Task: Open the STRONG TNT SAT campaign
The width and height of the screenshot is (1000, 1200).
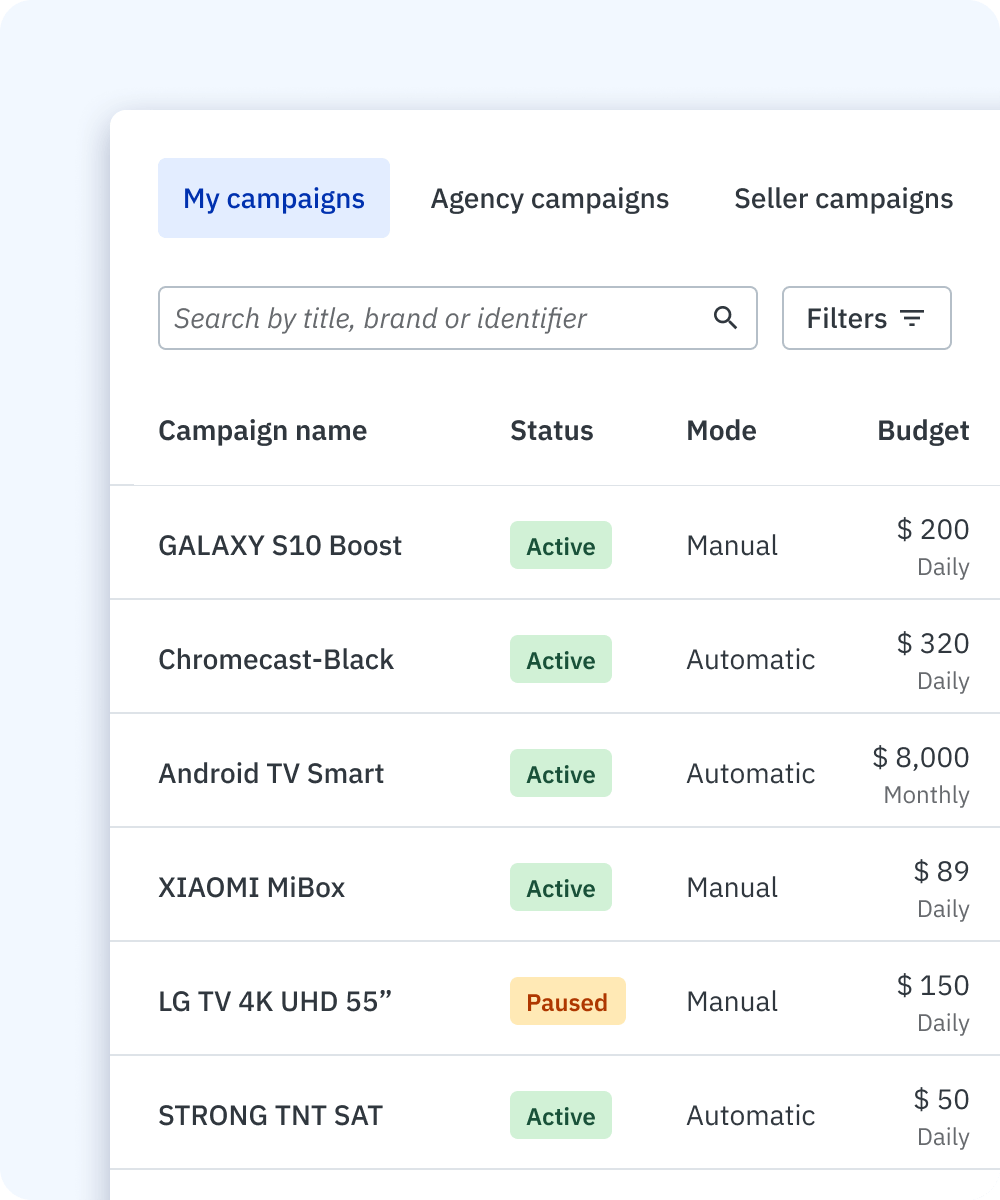Action: click(270, 1115)
